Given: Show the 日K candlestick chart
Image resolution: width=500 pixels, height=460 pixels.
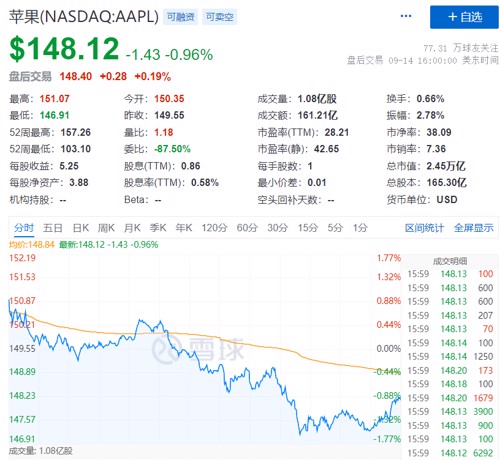Looking at the screenshot, I should point(81,228).
